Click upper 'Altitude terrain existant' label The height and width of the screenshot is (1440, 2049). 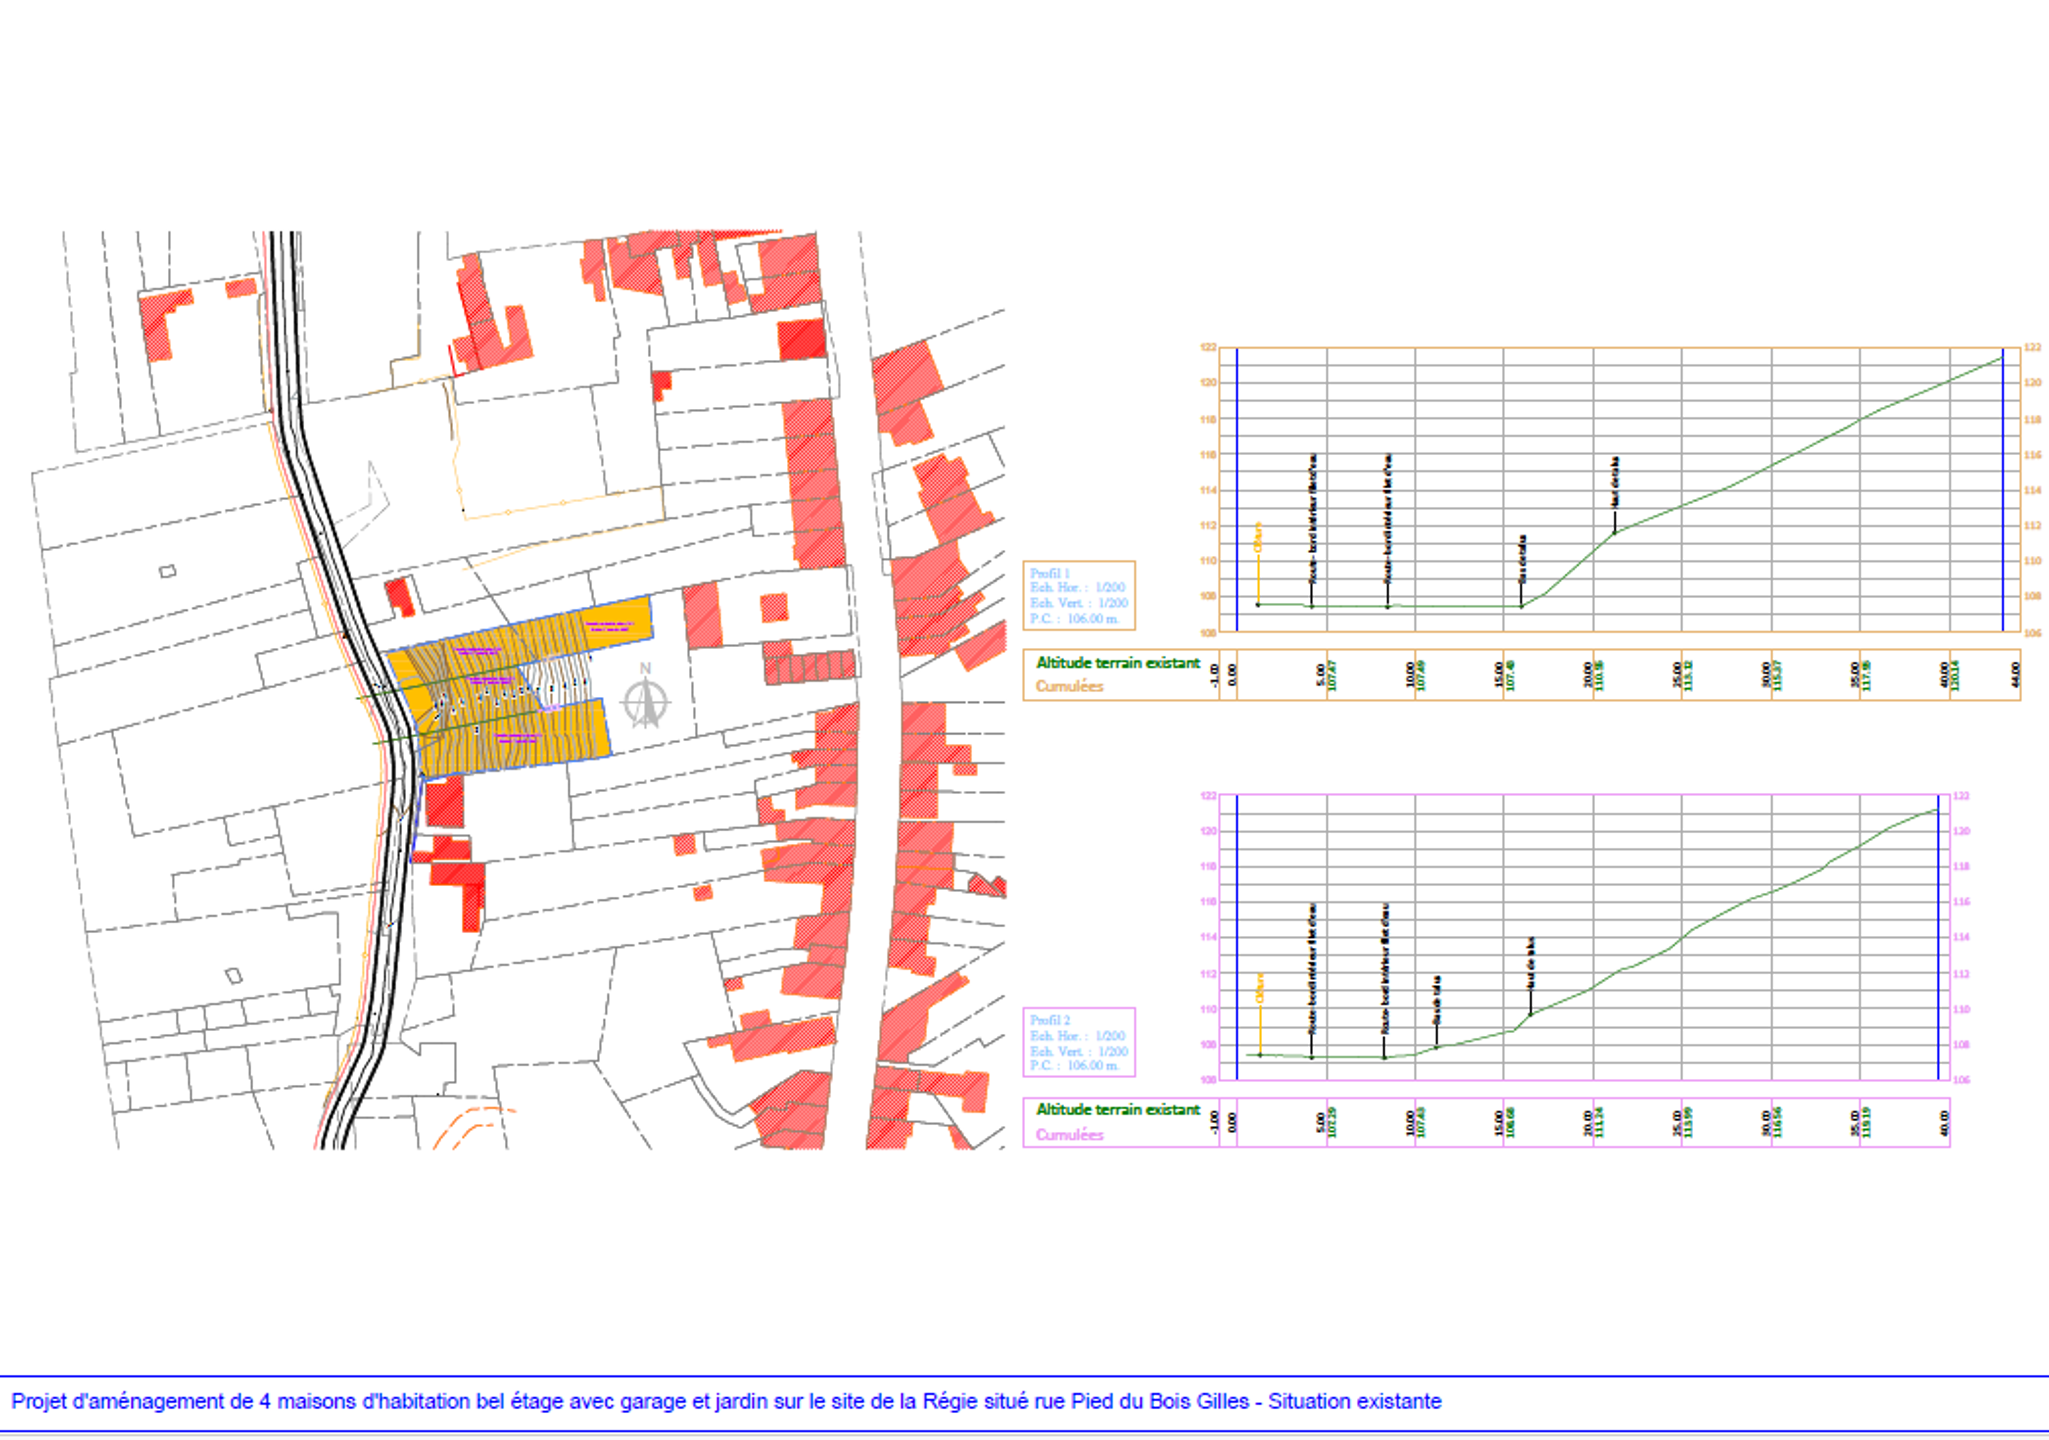1117,663
